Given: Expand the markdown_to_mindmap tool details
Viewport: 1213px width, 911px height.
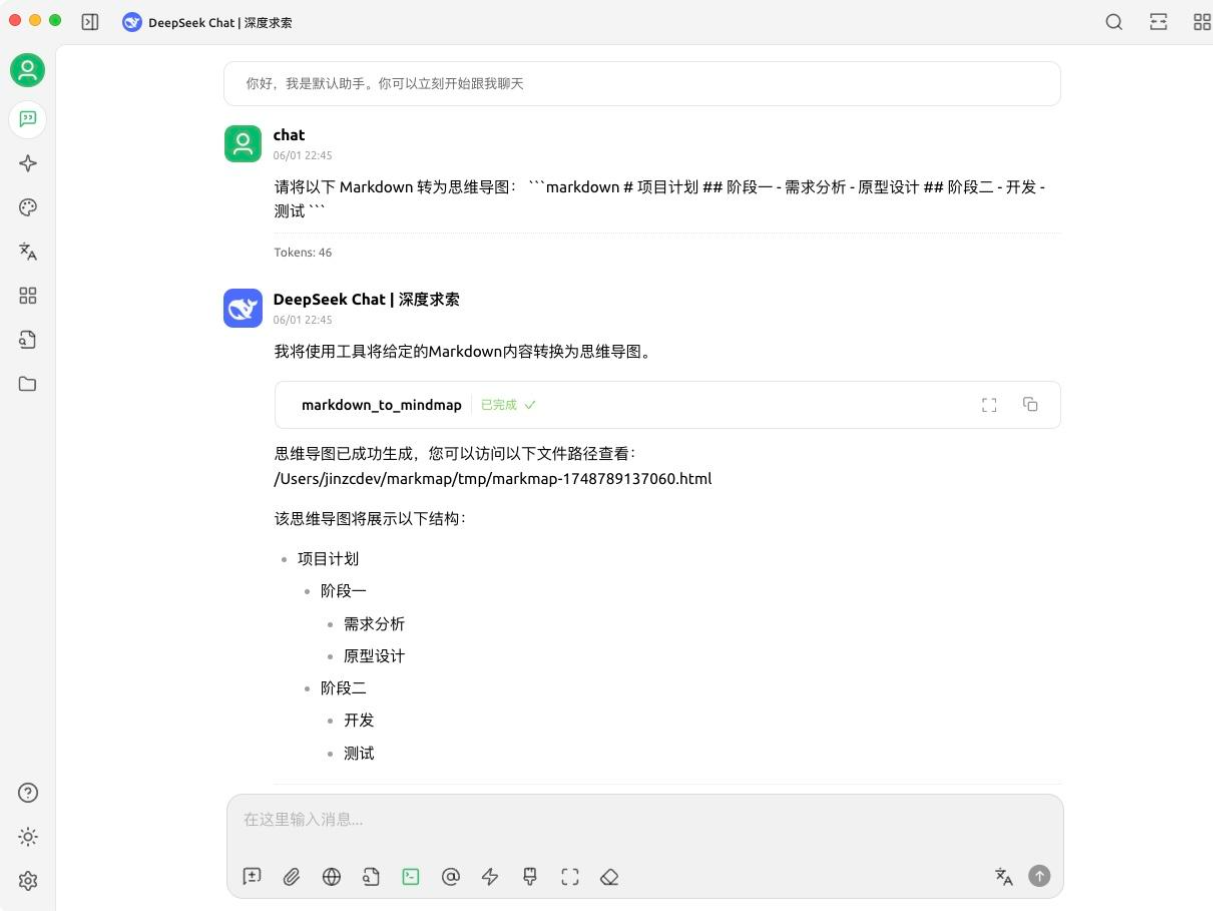Looking at the screenshot, I should pos(990,405).
